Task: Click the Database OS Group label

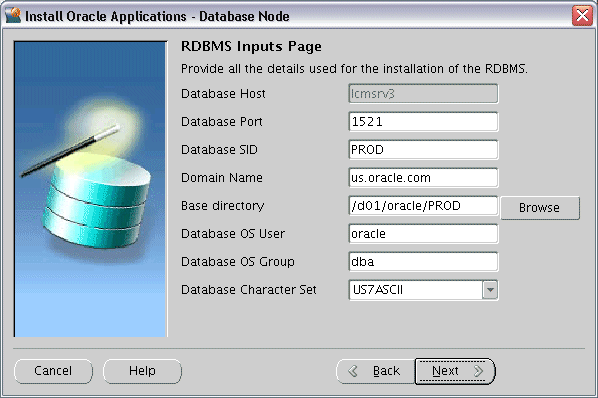Action: click(238, 262)
